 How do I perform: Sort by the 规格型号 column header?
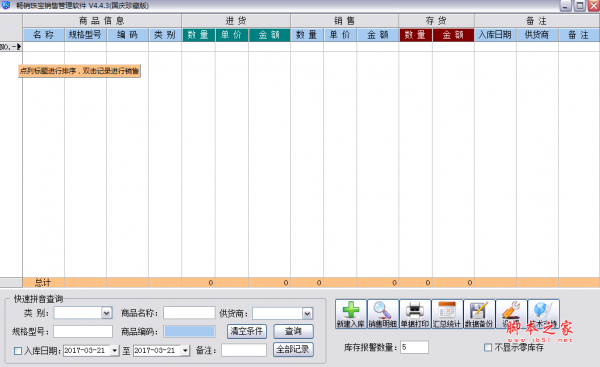(x=85, y=35)
